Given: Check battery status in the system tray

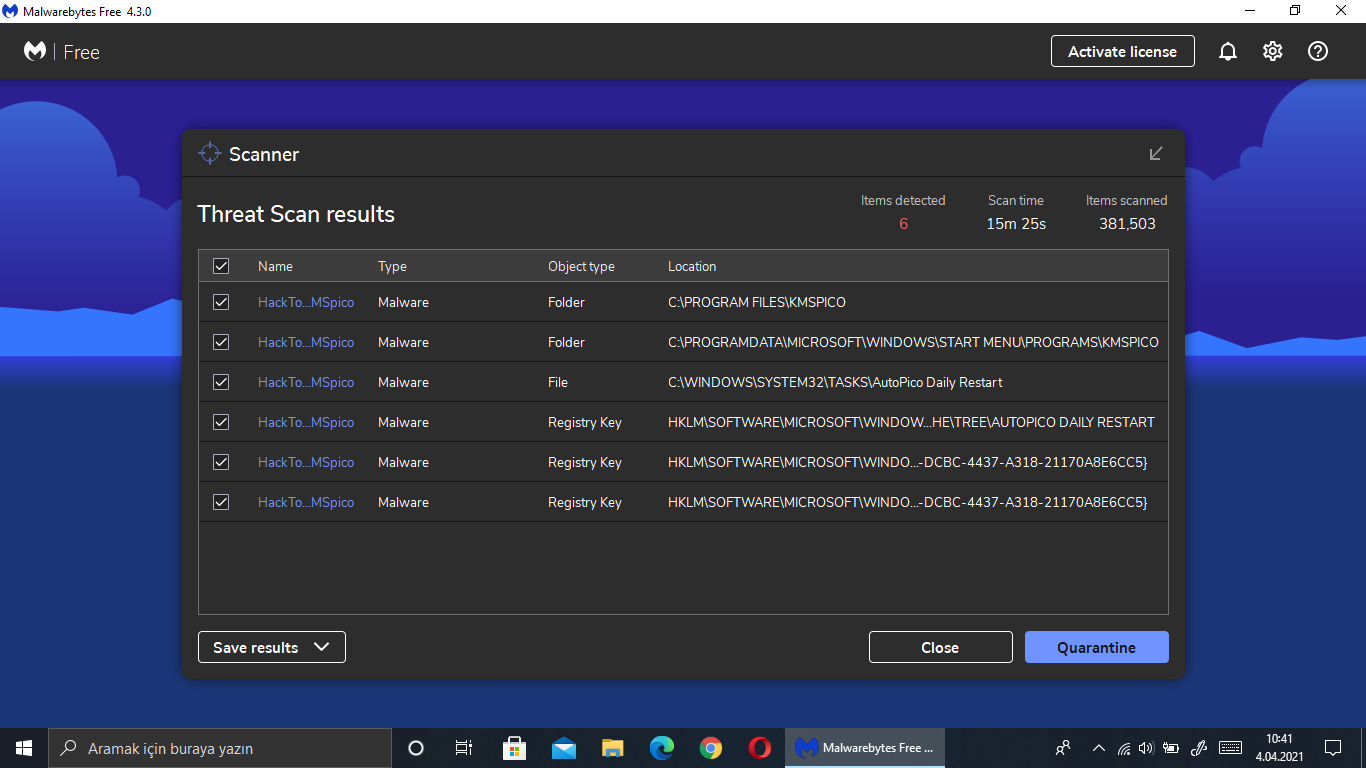Looking at the screenshot, I should [x=1171, y=748].
